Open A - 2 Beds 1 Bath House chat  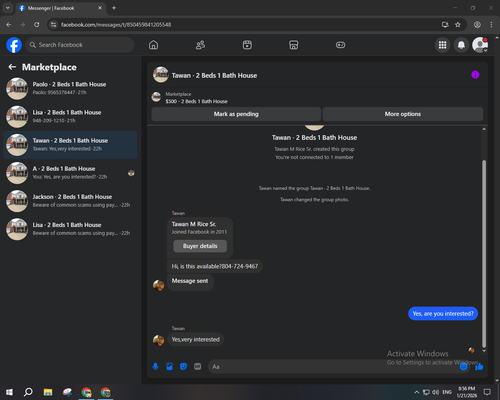pos(70,173)
